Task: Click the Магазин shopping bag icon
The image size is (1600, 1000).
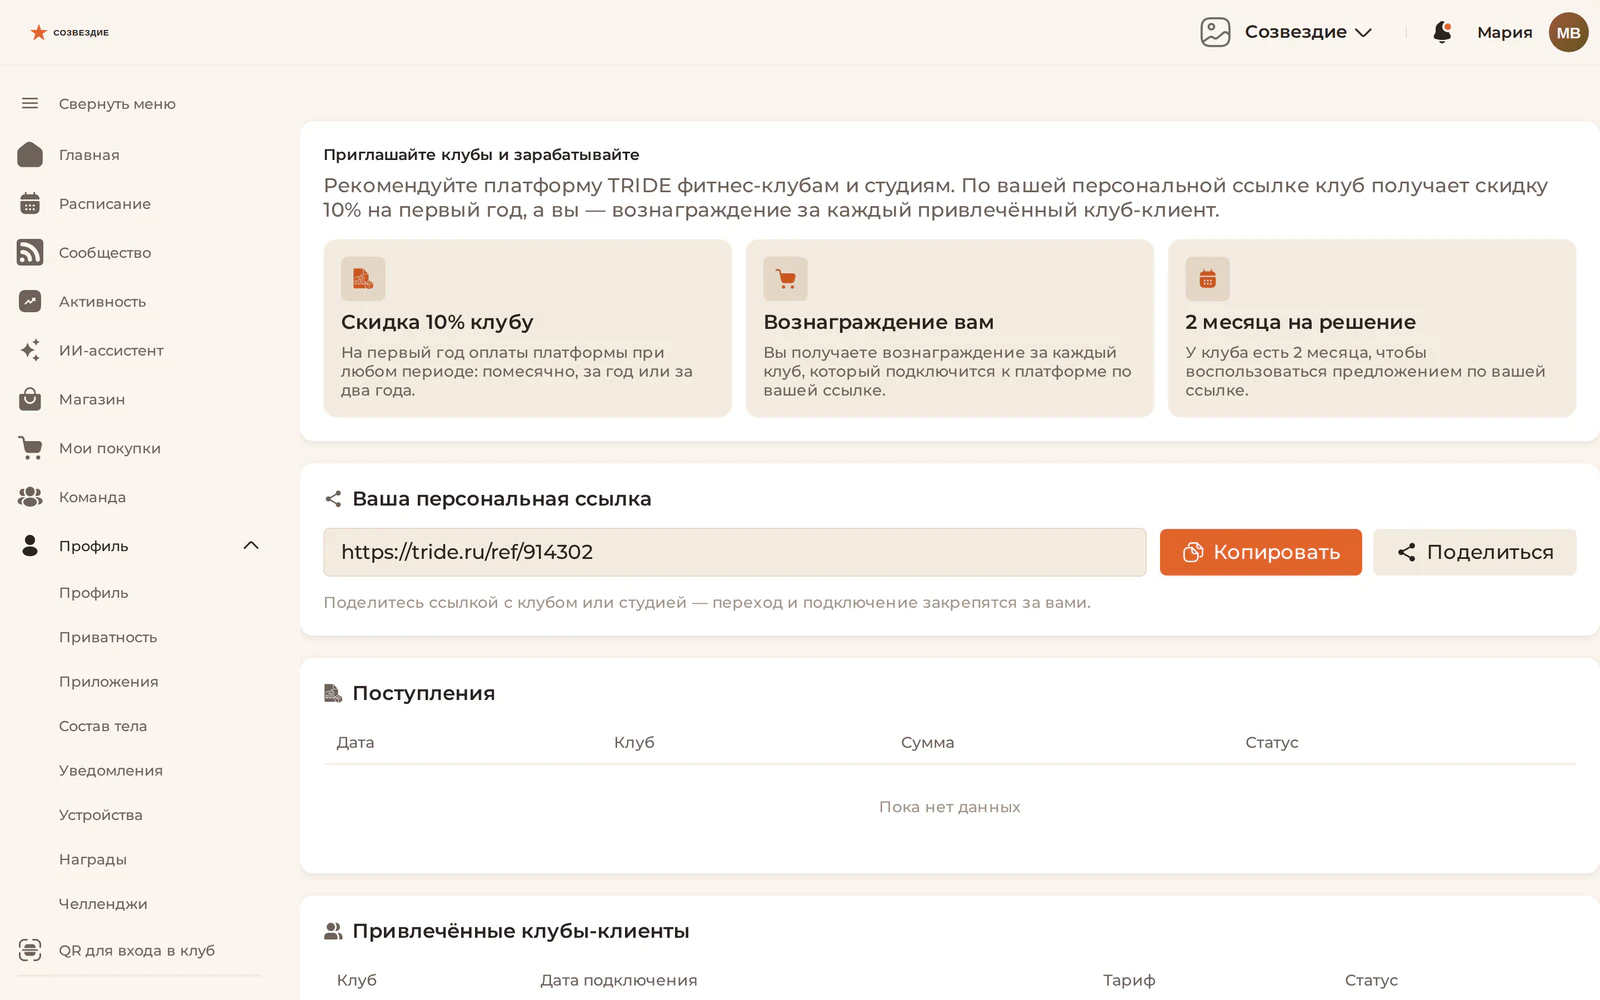Action: [30, 399]
